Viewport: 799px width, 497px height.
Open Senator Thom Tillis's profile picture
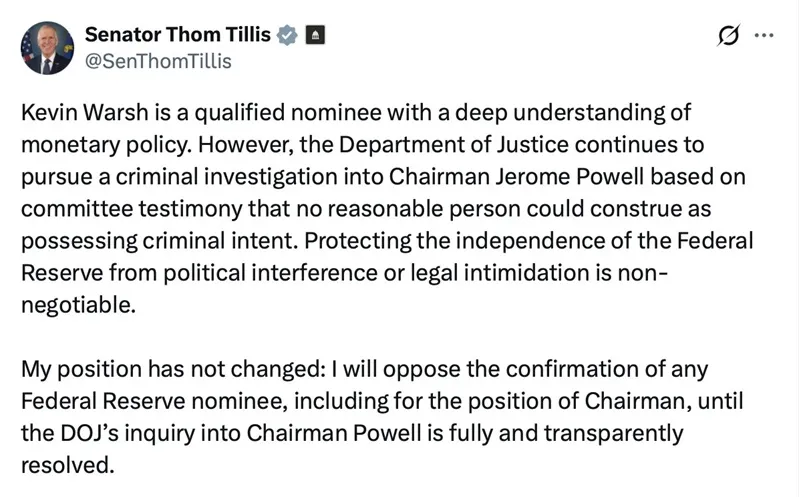(x=47, y=48)
